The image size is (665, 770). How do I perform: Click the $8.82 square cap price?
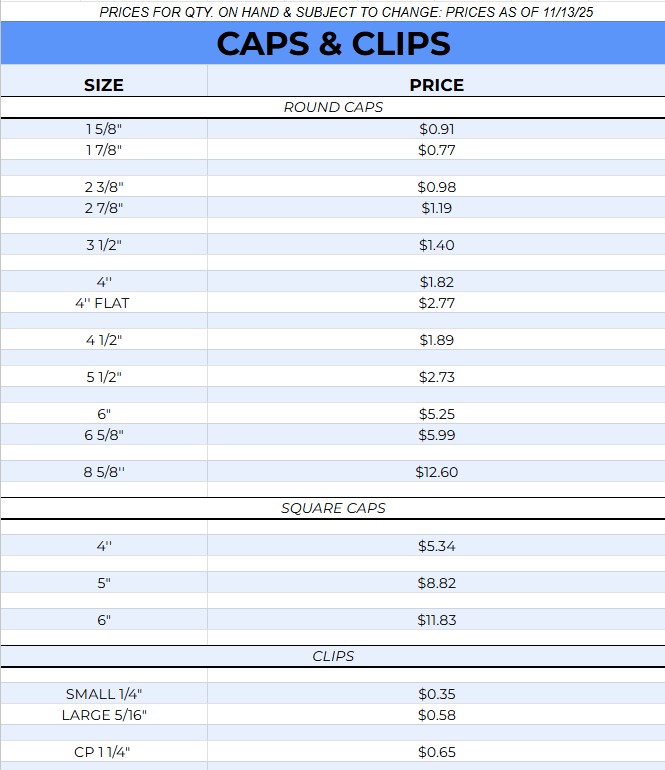(436, 583)
